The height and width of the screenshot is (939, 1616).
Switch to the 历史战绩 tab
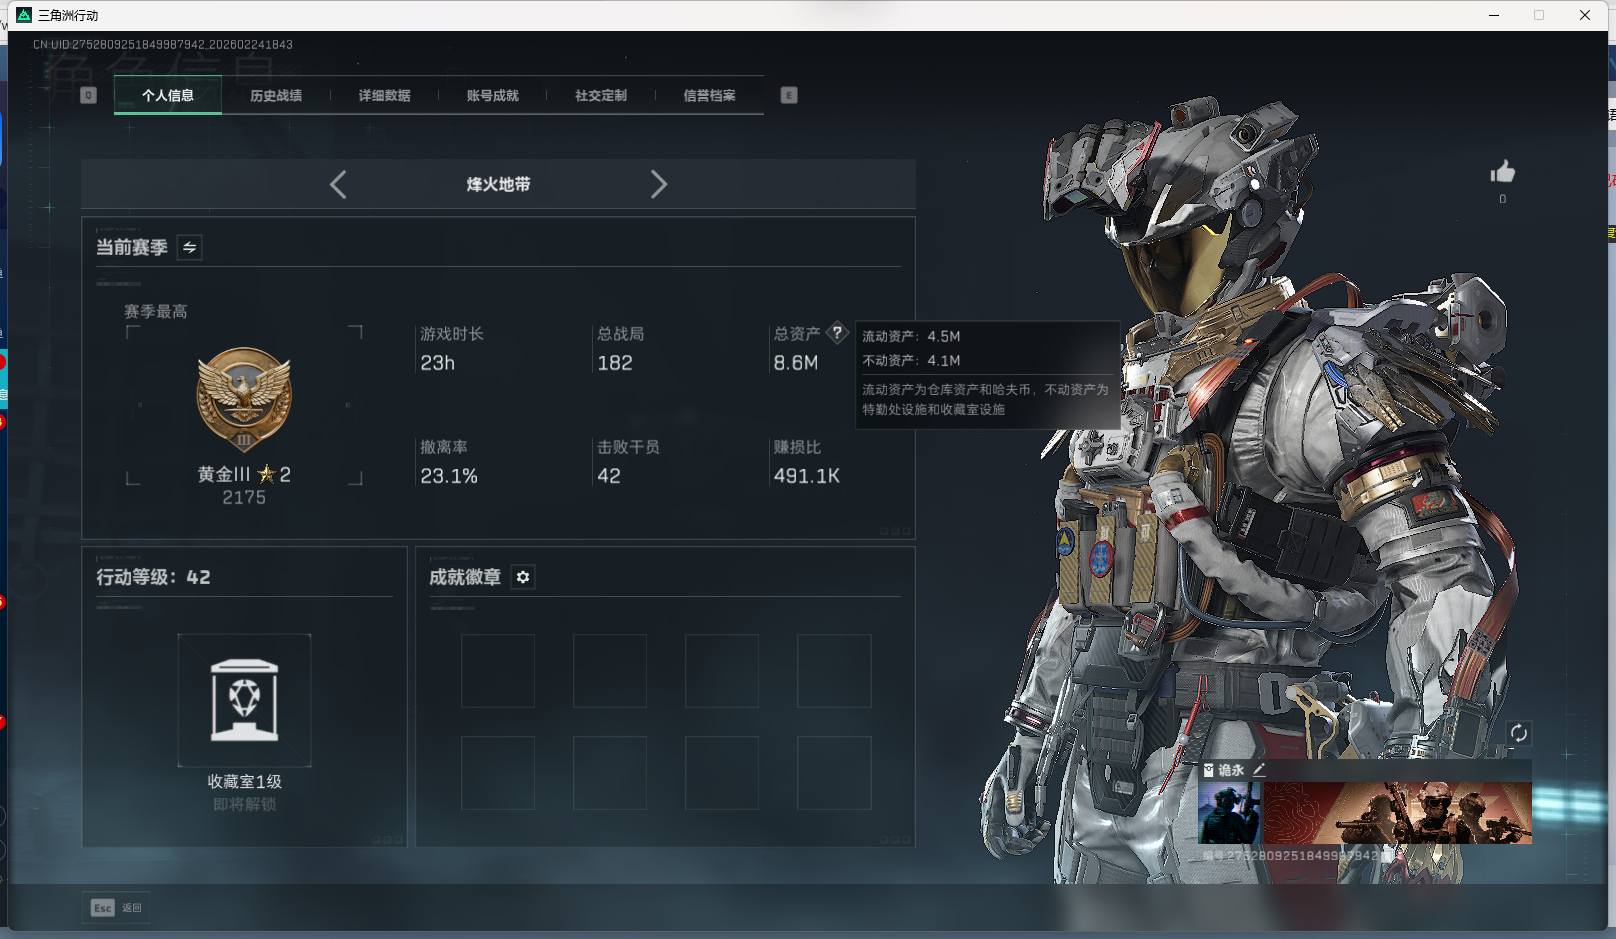click(276, 95)
